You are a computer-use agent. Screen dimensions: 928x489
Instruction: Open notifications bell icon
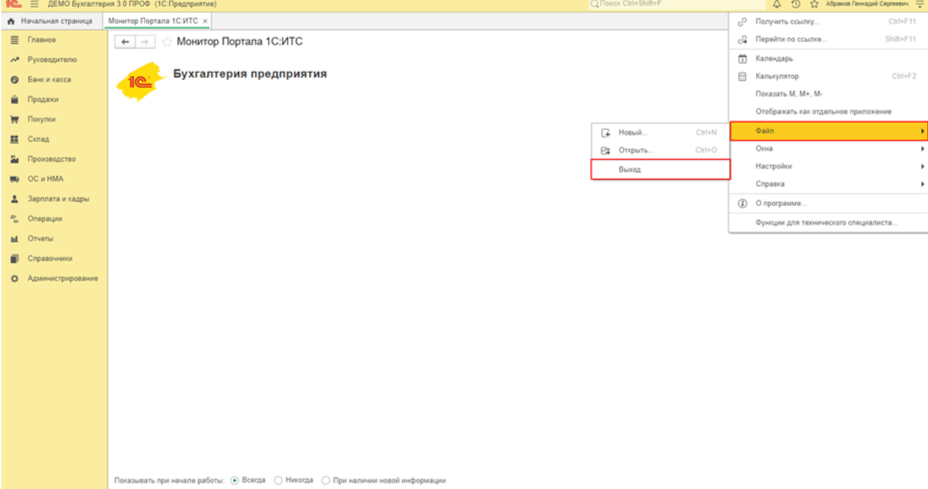[776, 4]
